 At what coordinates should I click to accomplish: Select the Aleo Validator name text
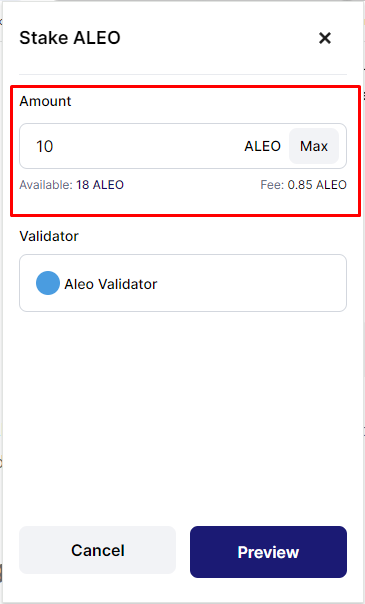[x=111, y=284]
